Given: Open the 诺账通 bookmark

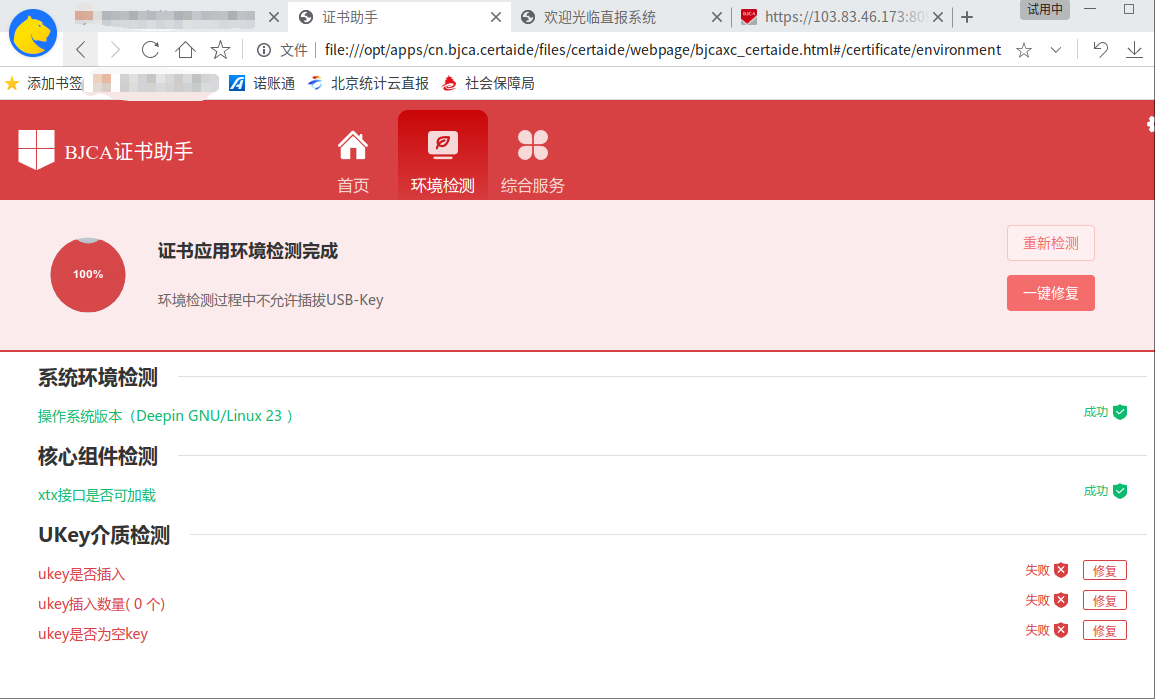Looking at the screenshot, I should click(262, 83).
